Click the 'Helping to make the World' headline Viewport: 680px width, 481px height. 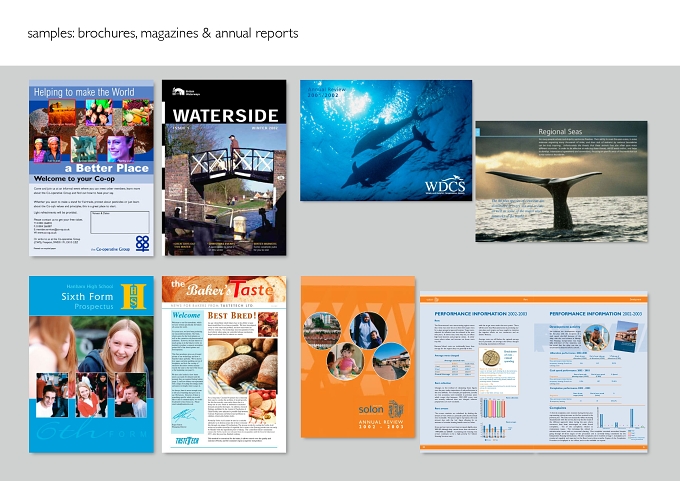pos(84,92)
